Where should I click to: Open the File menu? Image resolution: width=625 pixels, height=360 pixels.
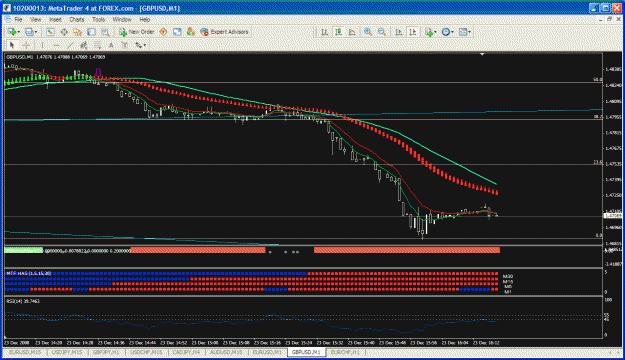[x=18, y=19]
